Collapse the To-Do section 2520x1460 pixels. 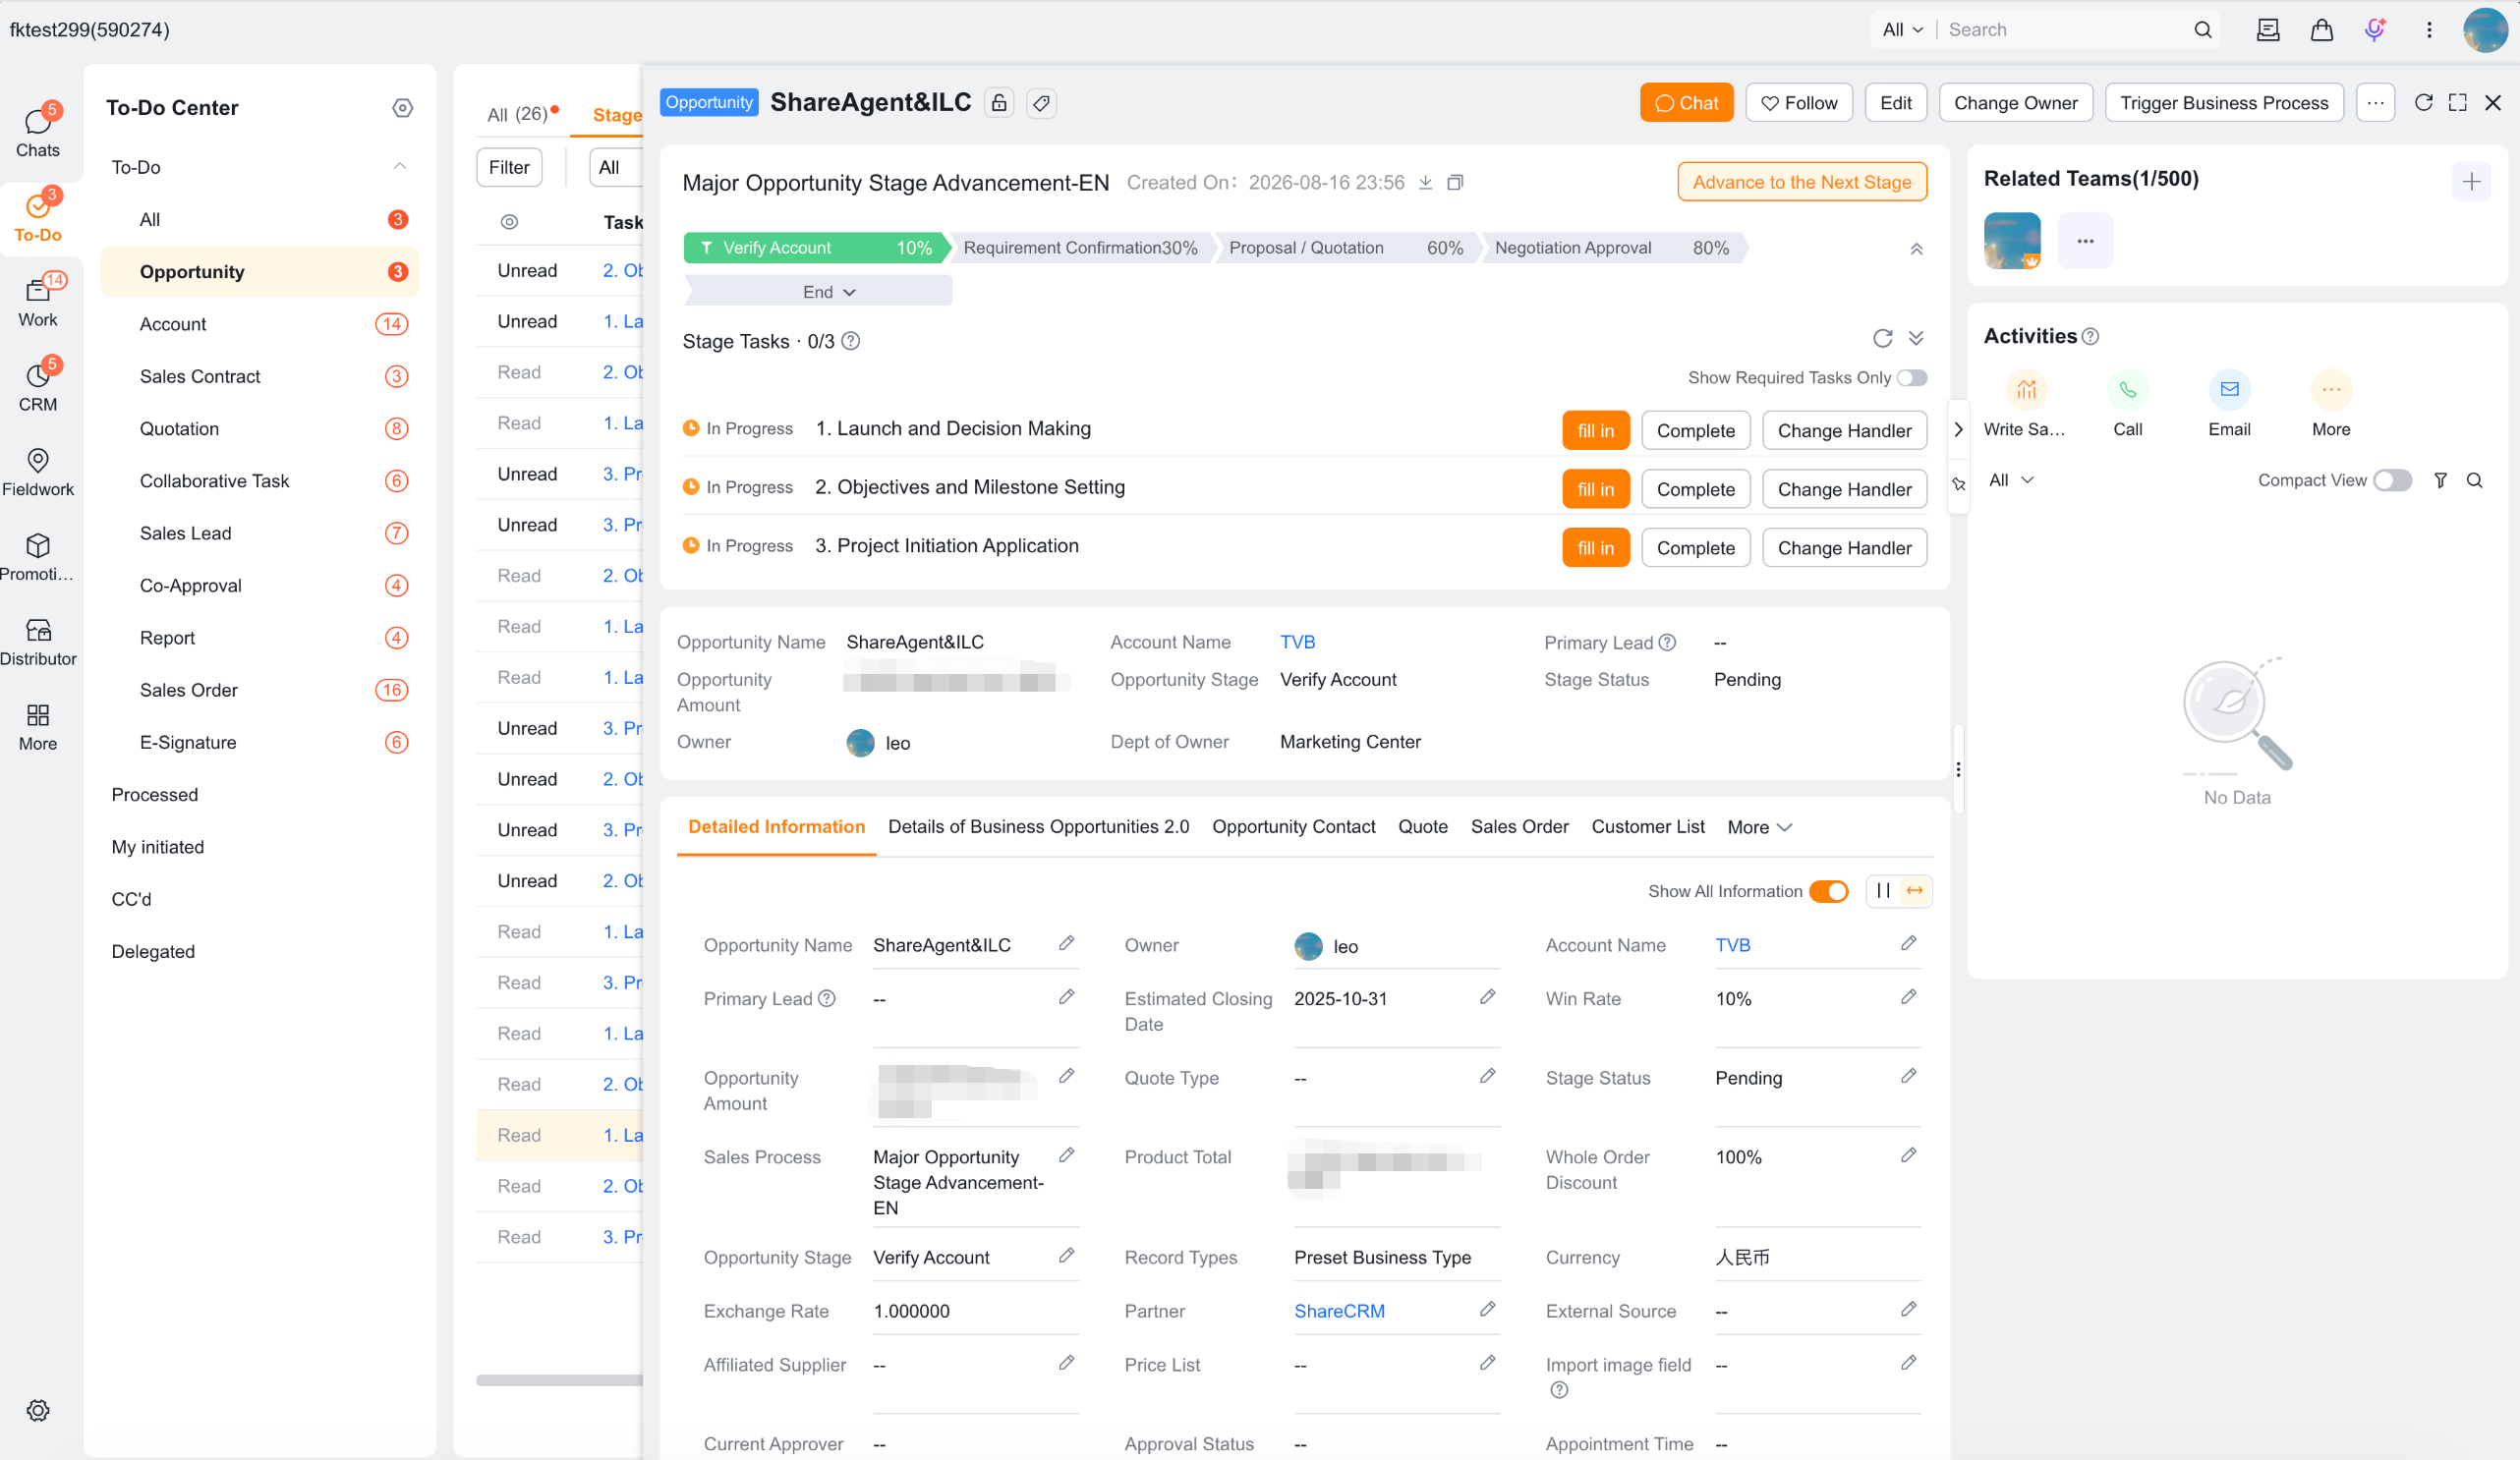point(400,167)
